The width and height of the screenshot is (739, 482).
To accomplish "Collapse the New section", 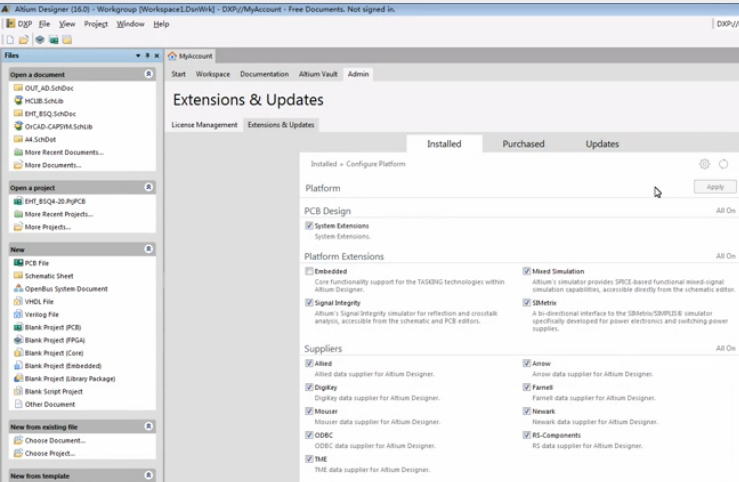I will pos(148,249).
